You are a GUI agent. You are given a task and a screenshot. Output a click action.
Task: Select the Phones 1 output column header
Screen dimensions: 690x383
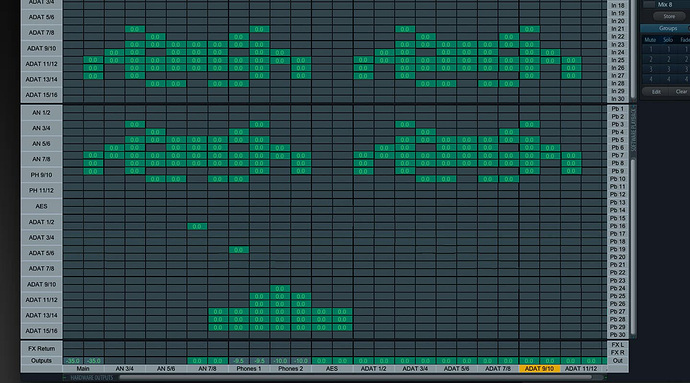pos(249,369)
